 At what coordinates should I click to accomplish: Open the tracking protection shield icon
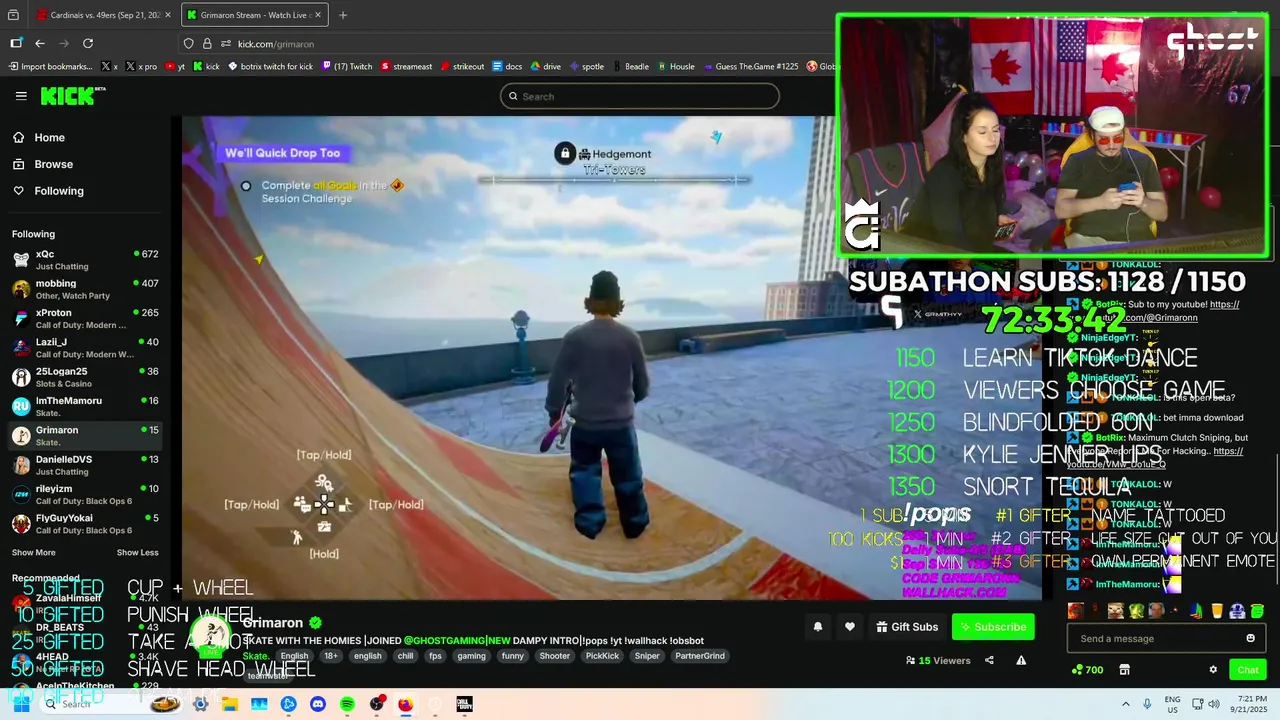tap(188, 43)
